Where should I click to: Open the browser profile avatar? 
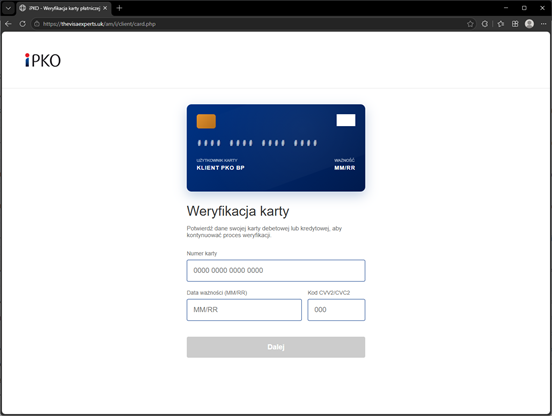(x=529, y=24)
